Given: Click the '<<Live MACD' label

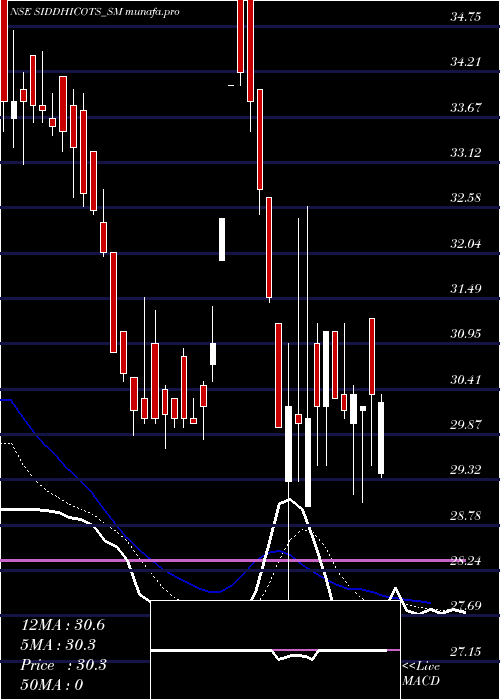Looking at the screenshot, I should coord(421,674).
